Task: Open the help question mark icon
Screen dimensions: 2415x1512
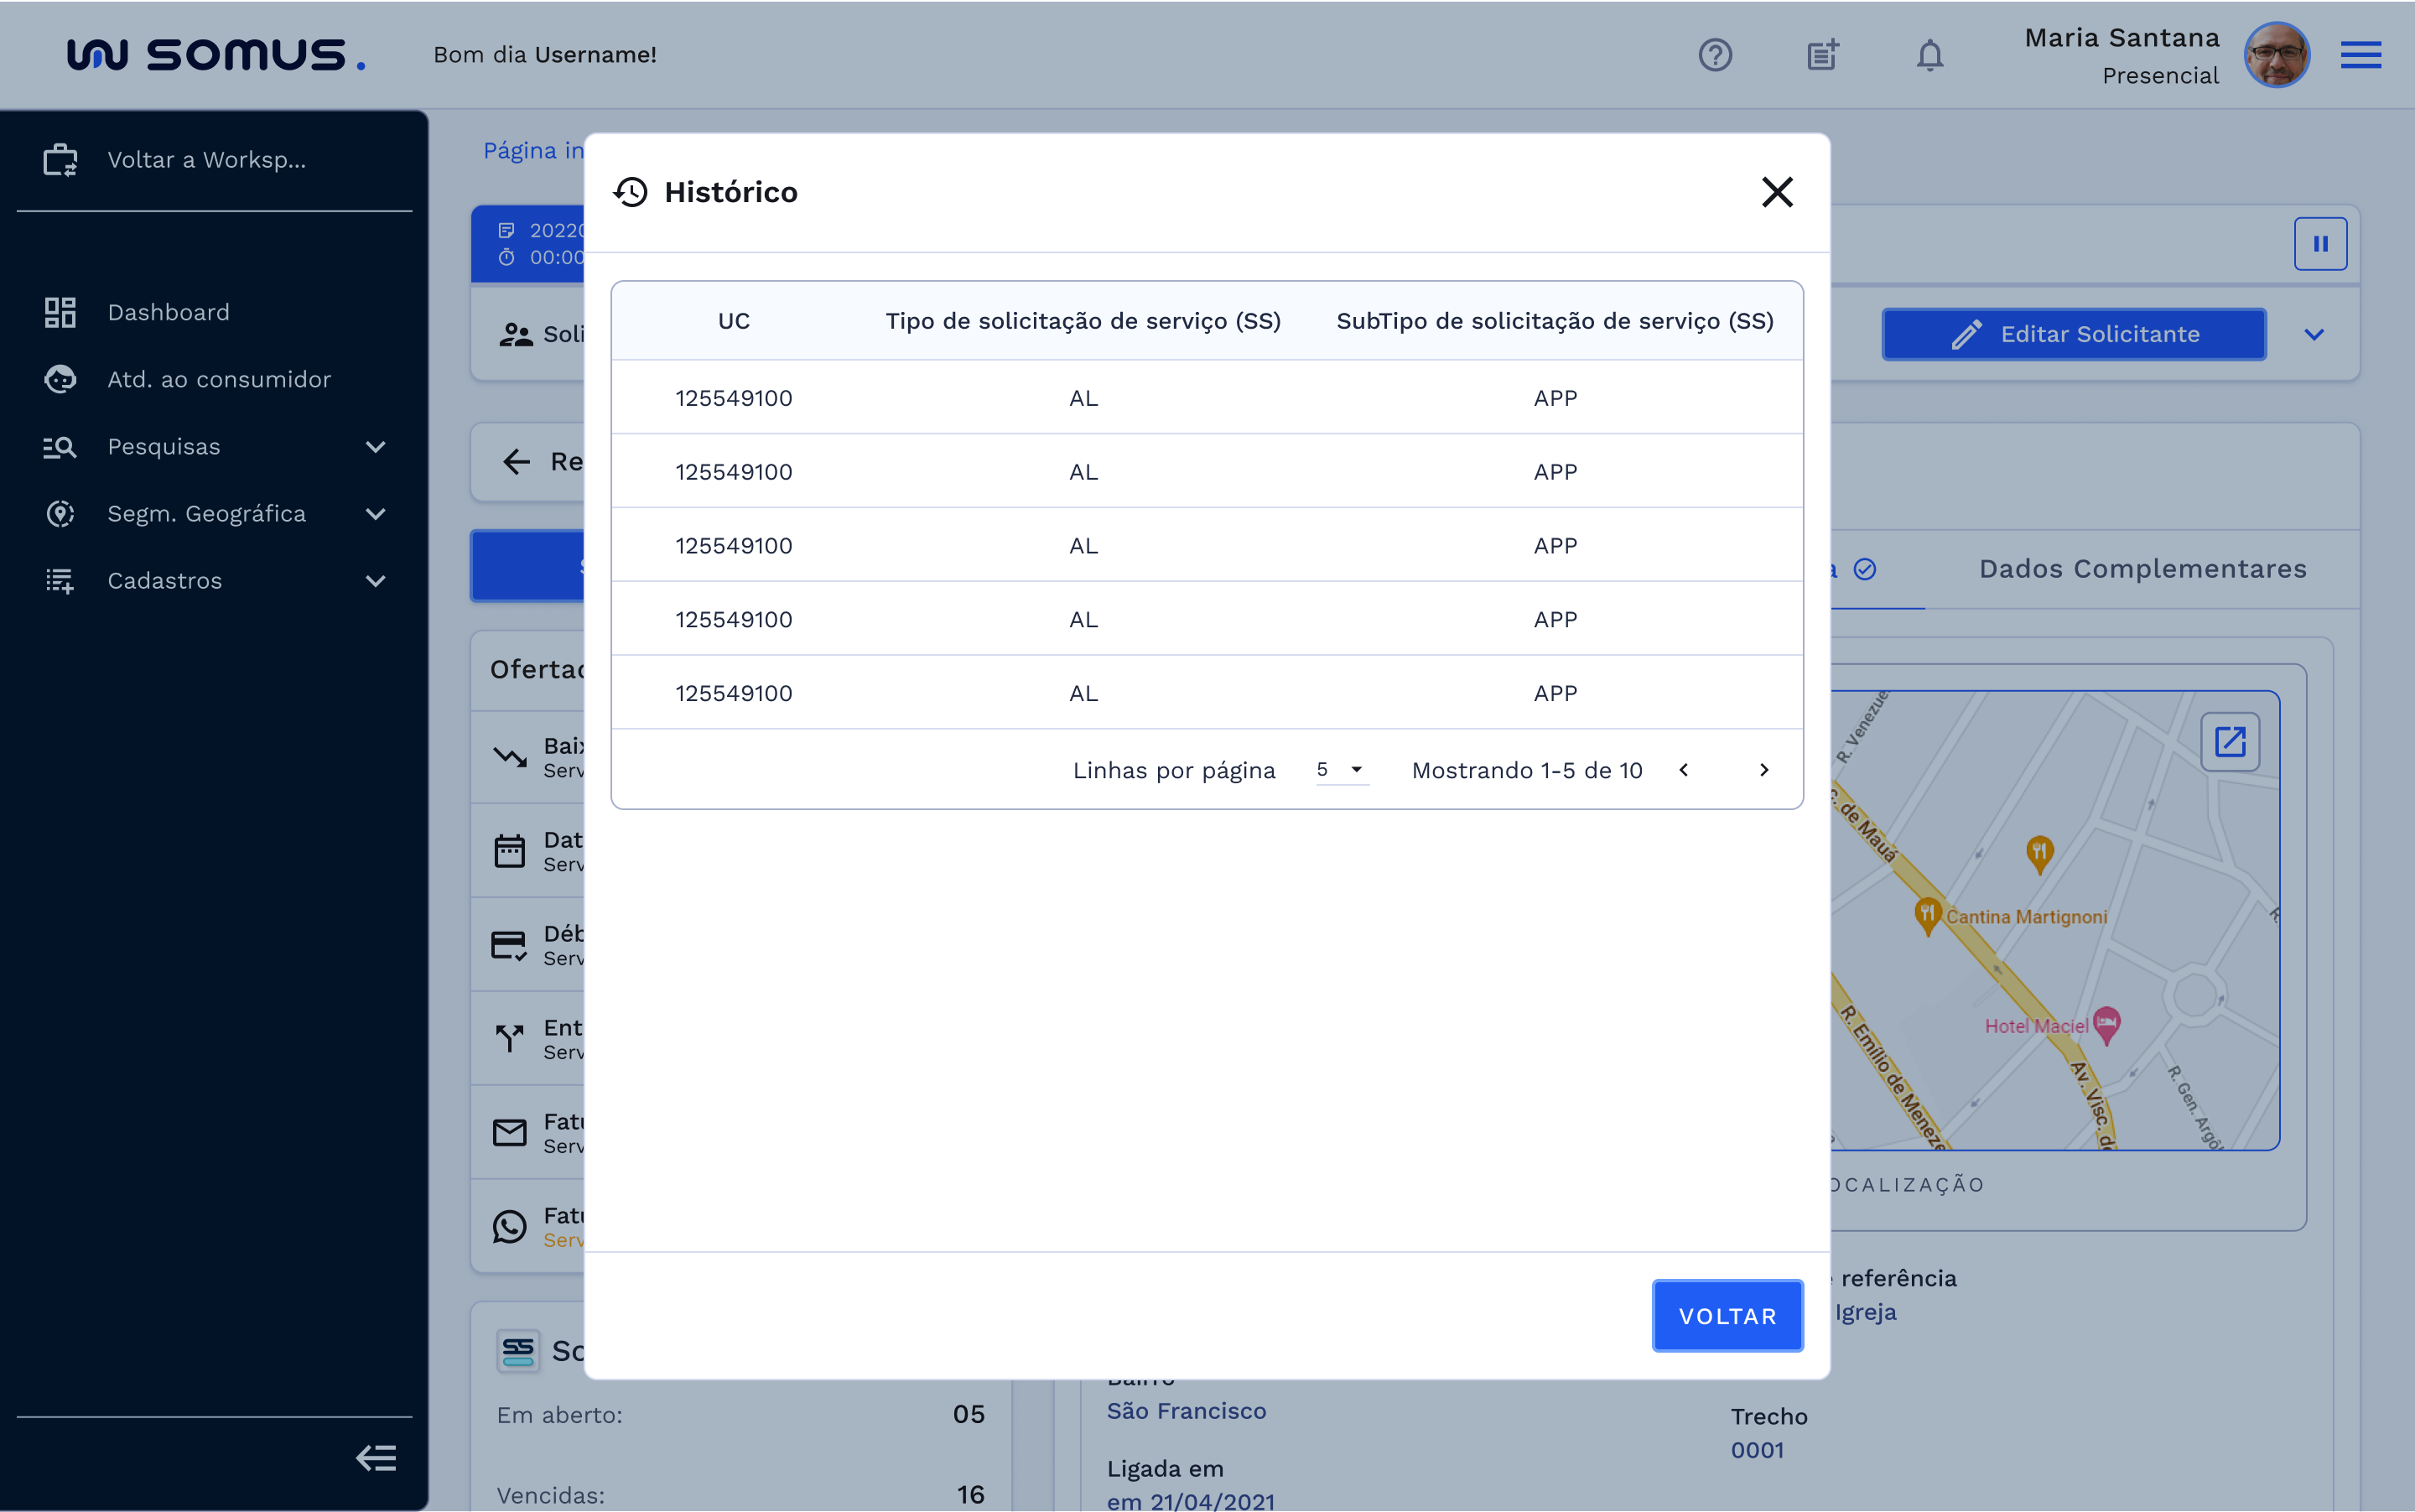Action: (1715, 55)
